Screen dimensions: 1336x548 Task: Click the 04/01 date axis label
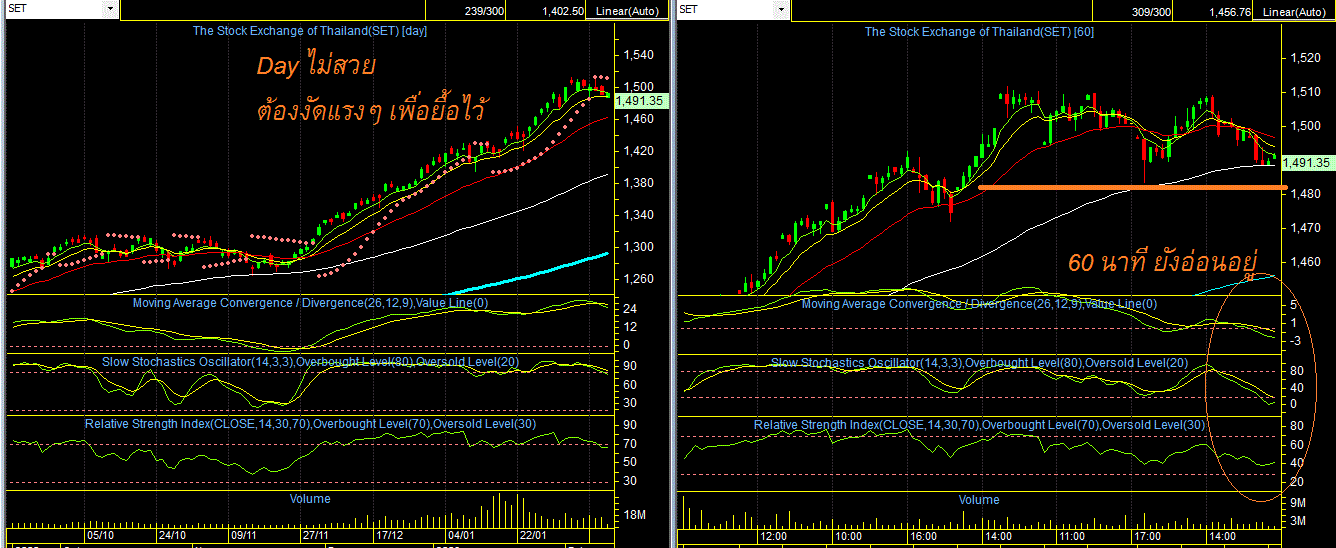460,535
